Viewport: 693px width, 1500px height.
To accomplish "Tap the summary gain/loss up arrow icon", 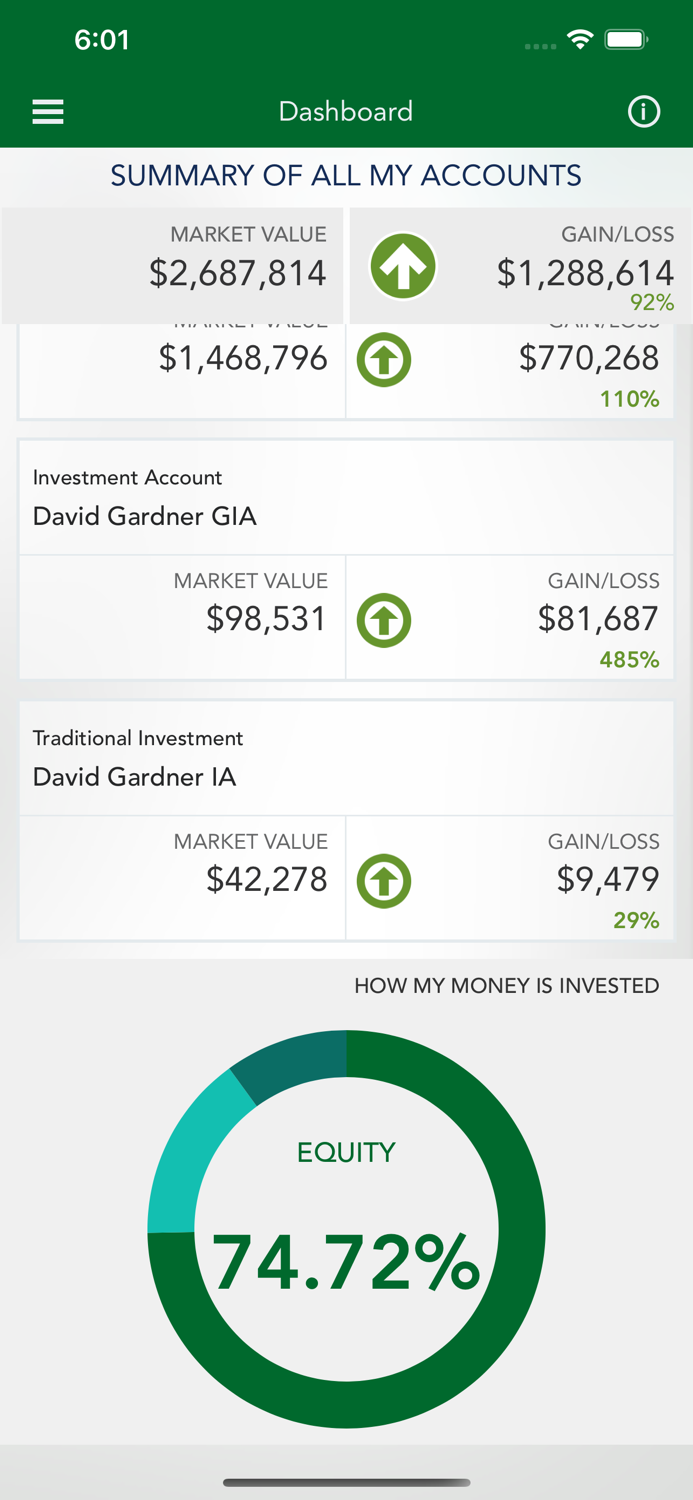I will coord(403,266).
